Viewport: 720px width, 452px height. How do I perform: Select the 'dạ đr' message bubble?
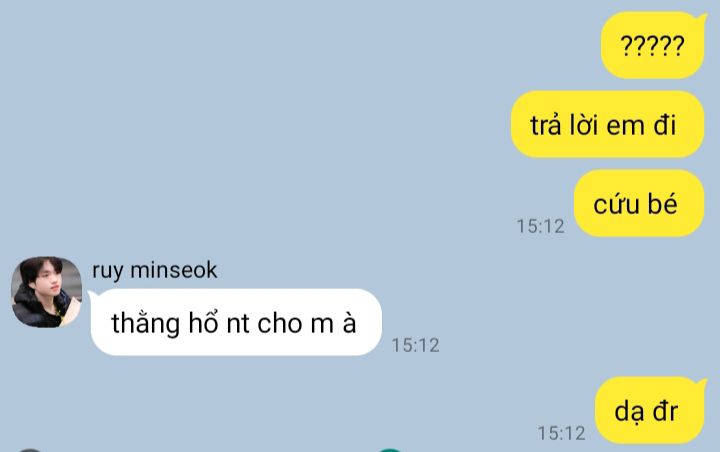click(650, 410)
